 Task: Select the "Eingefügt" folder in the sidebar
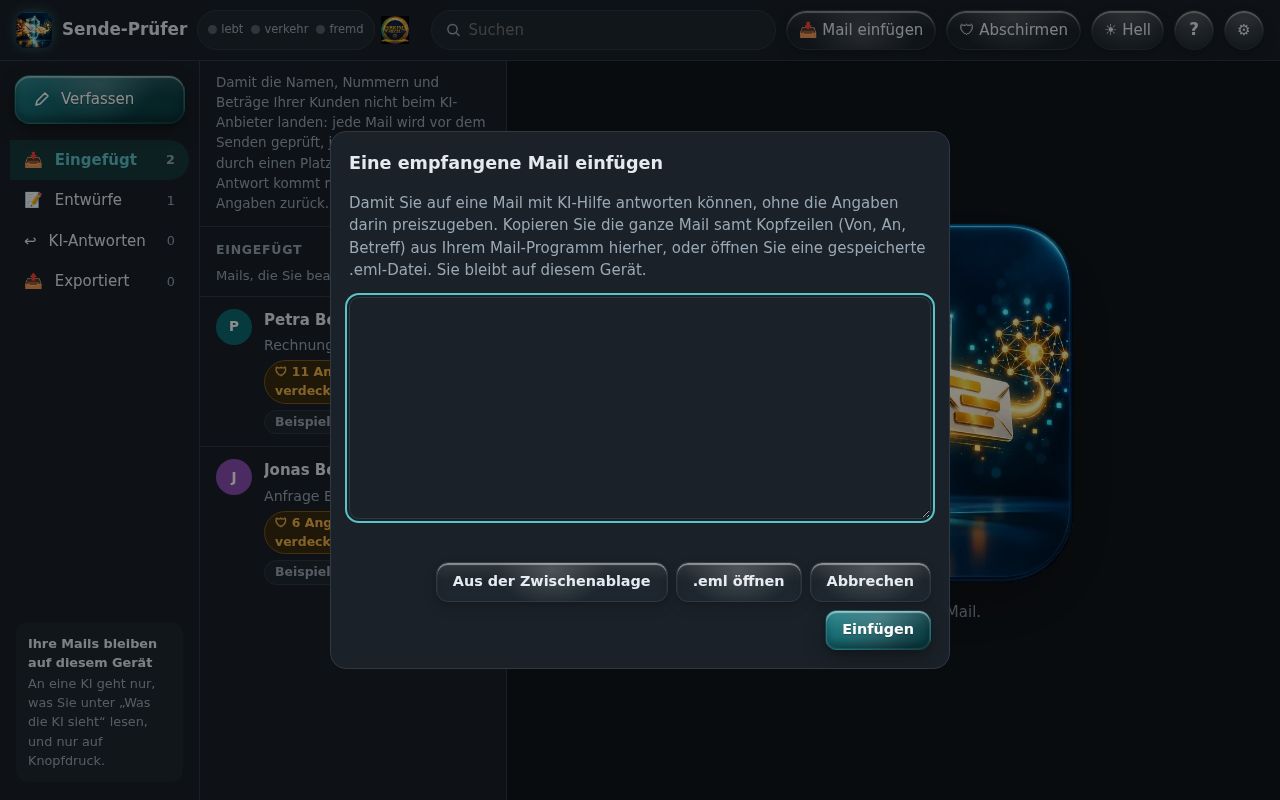pyautogui.click(x=99, y=160)
